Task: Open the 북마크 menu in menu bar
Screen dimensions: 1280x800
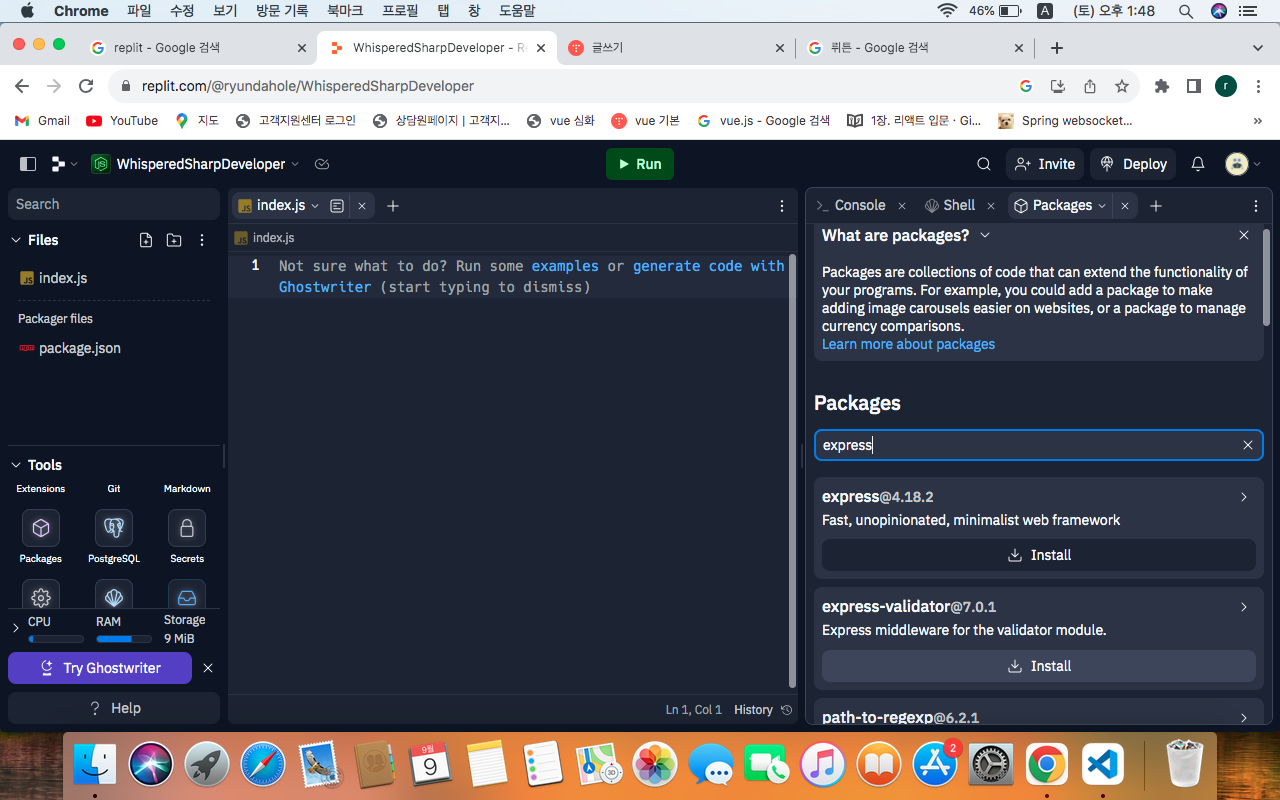Action: 345,11
